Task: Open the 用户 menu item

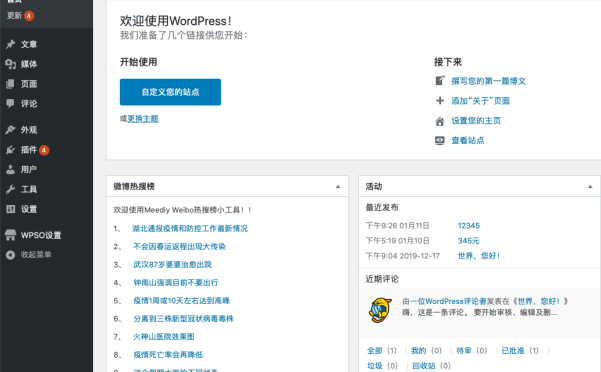Action: click(29, 169)
